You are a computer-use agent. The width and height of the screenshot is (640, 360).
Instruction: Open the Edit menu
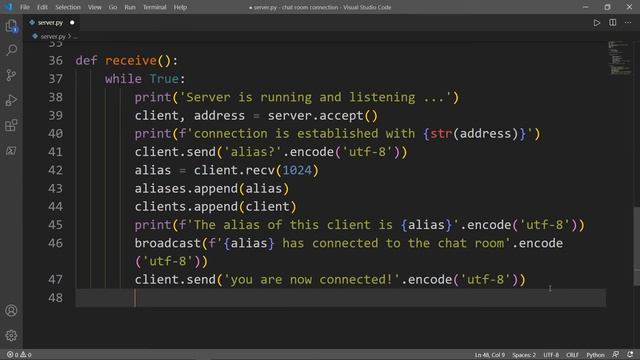pos(42,7)
